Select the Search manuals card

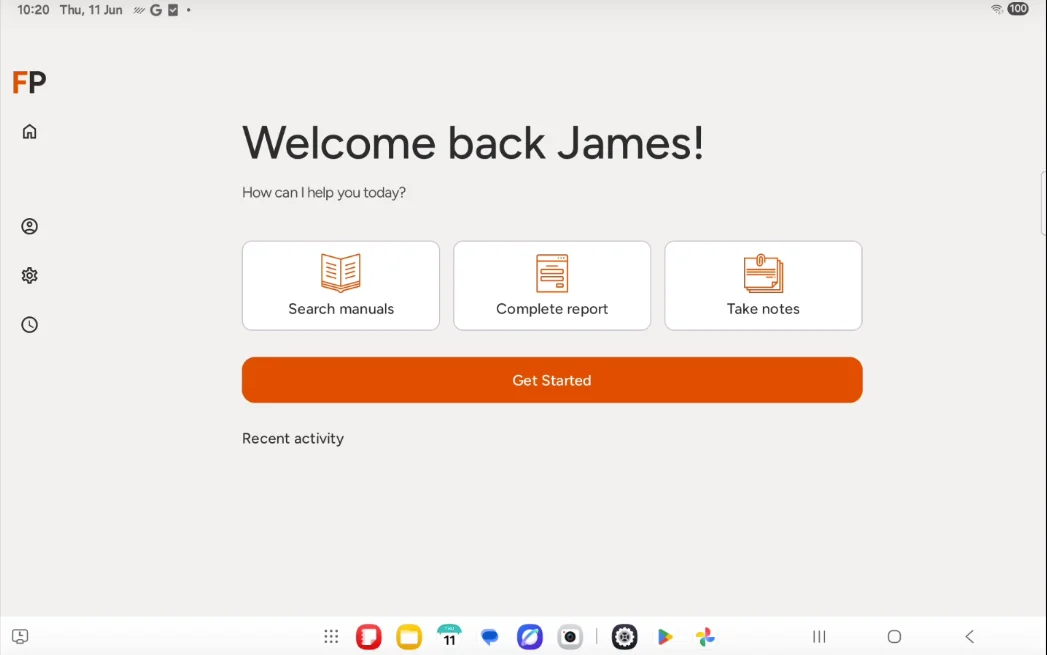[341, 286]
